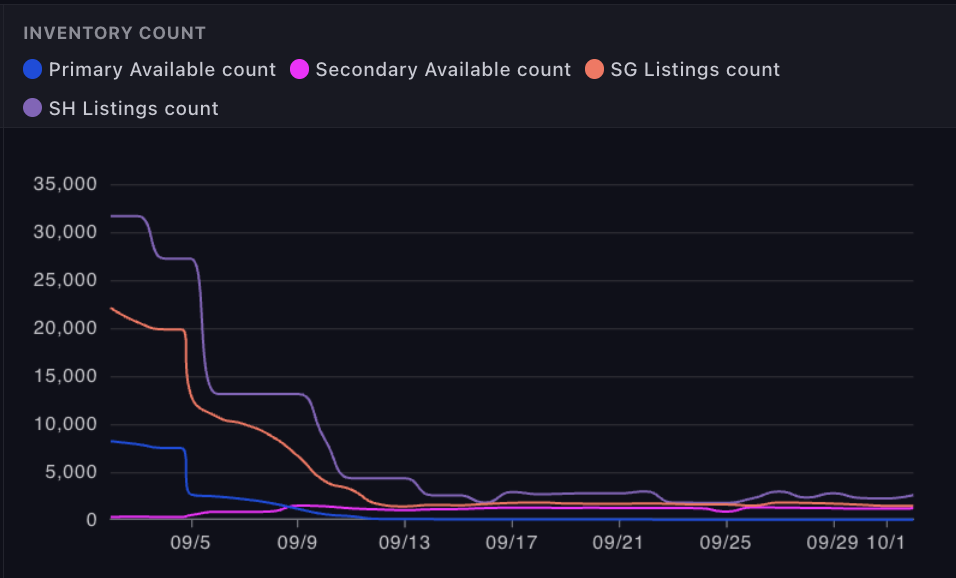Click the orange SG Listings count legend dot
This screenshot has height=578, width=956.
[595, 70]
